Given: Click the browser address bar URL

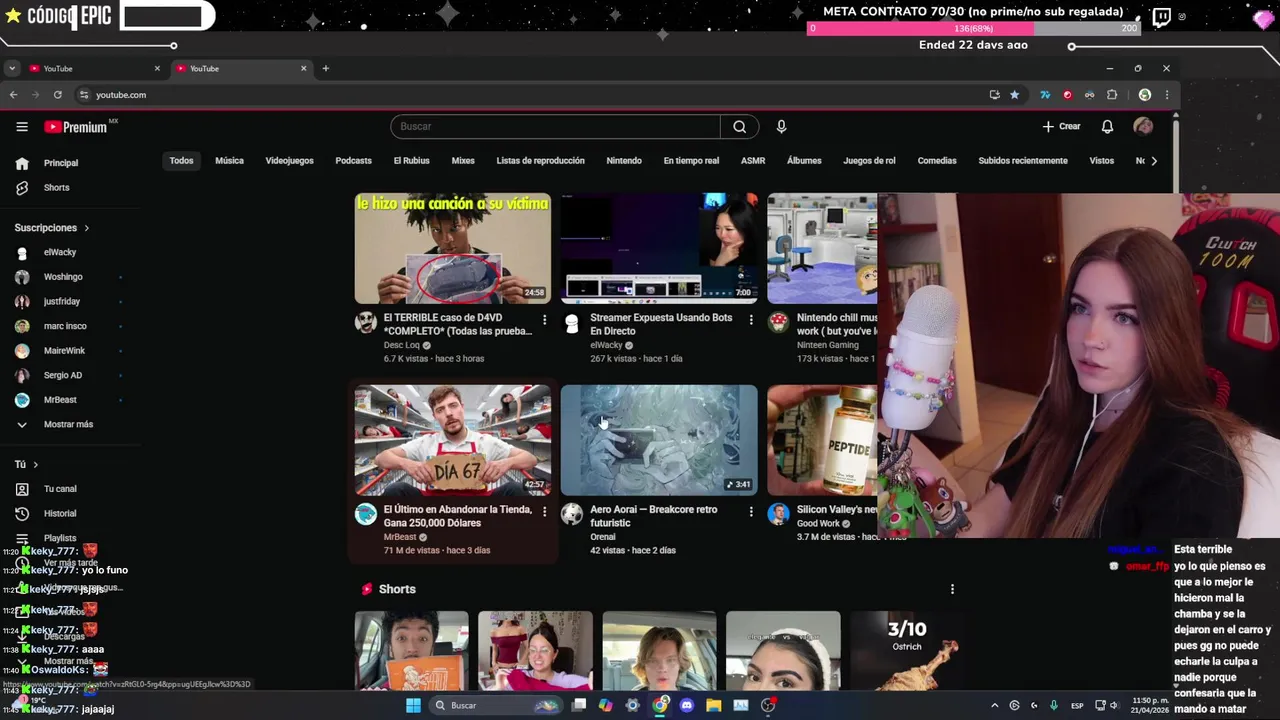Looking at the screenshot, I should coord(121,95).
